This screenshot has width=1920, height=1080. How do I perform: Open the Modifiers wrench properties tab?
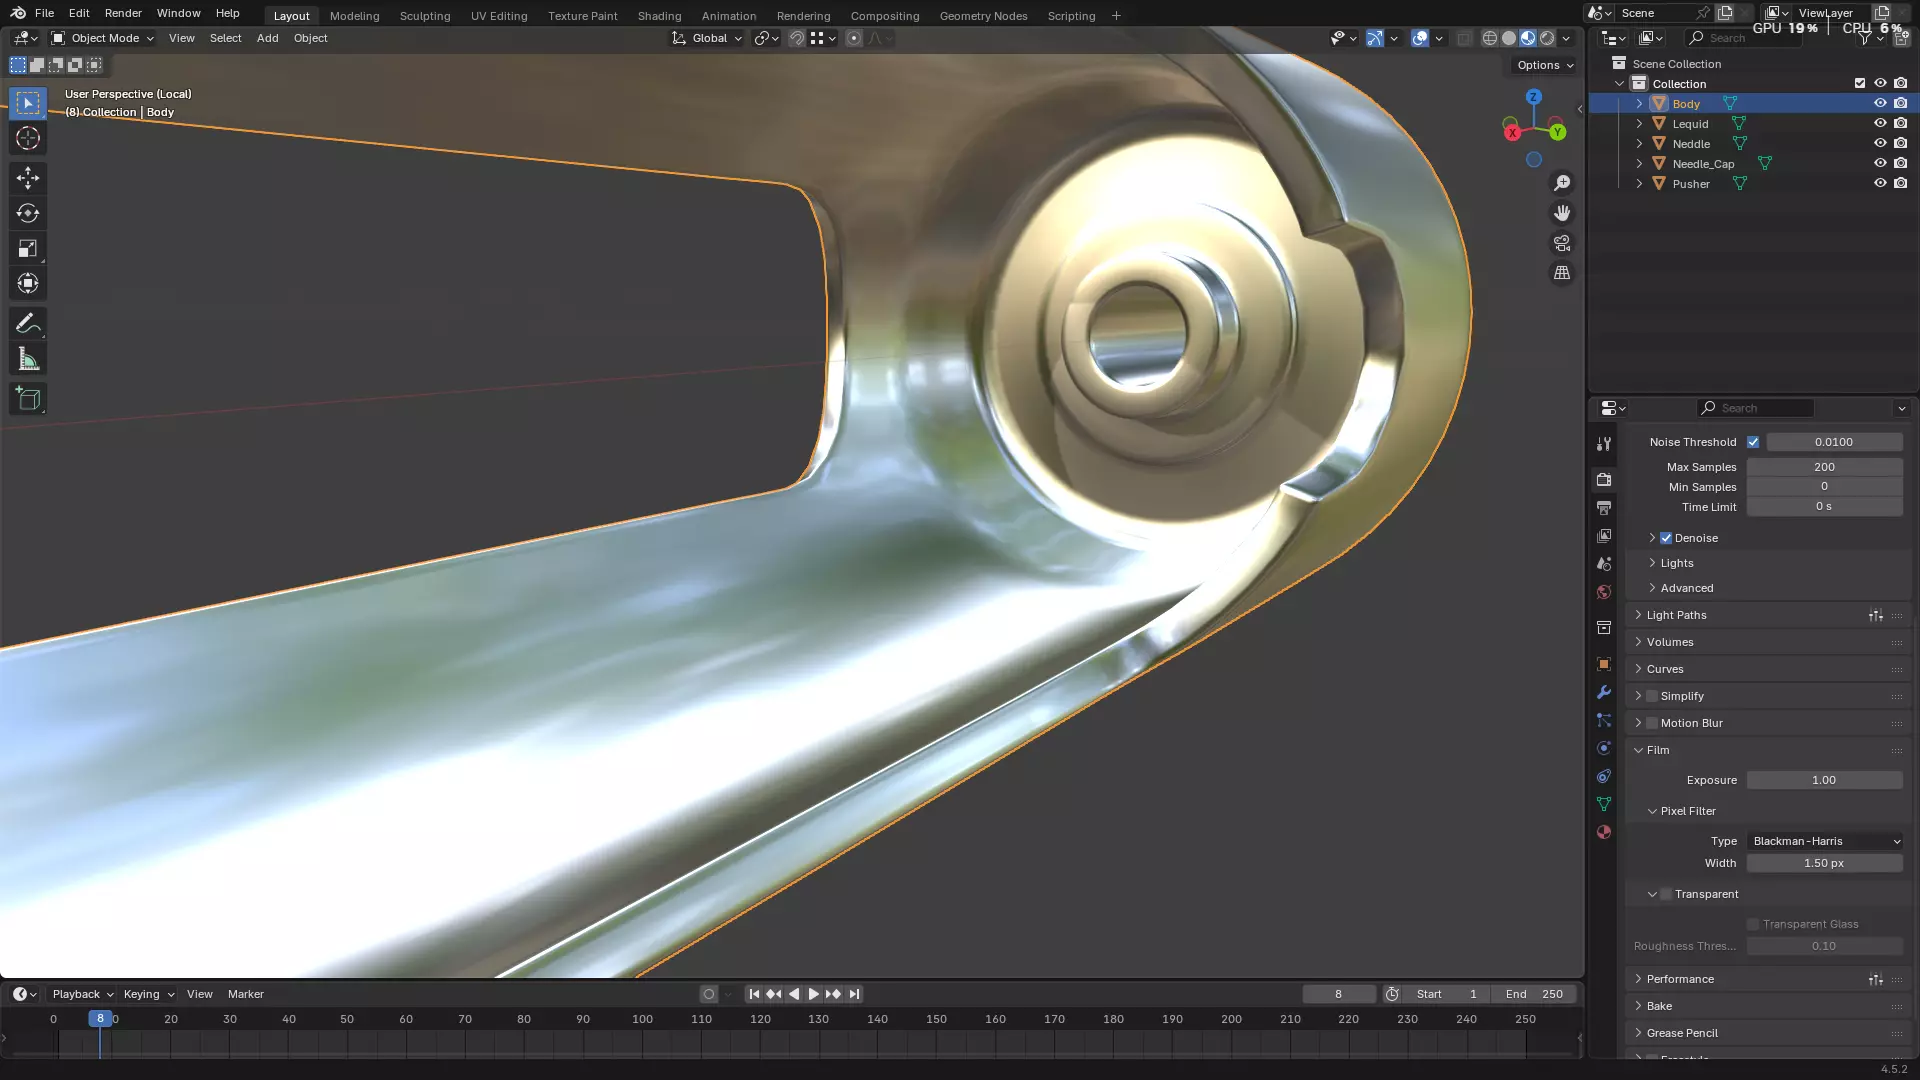point(1604,692)
